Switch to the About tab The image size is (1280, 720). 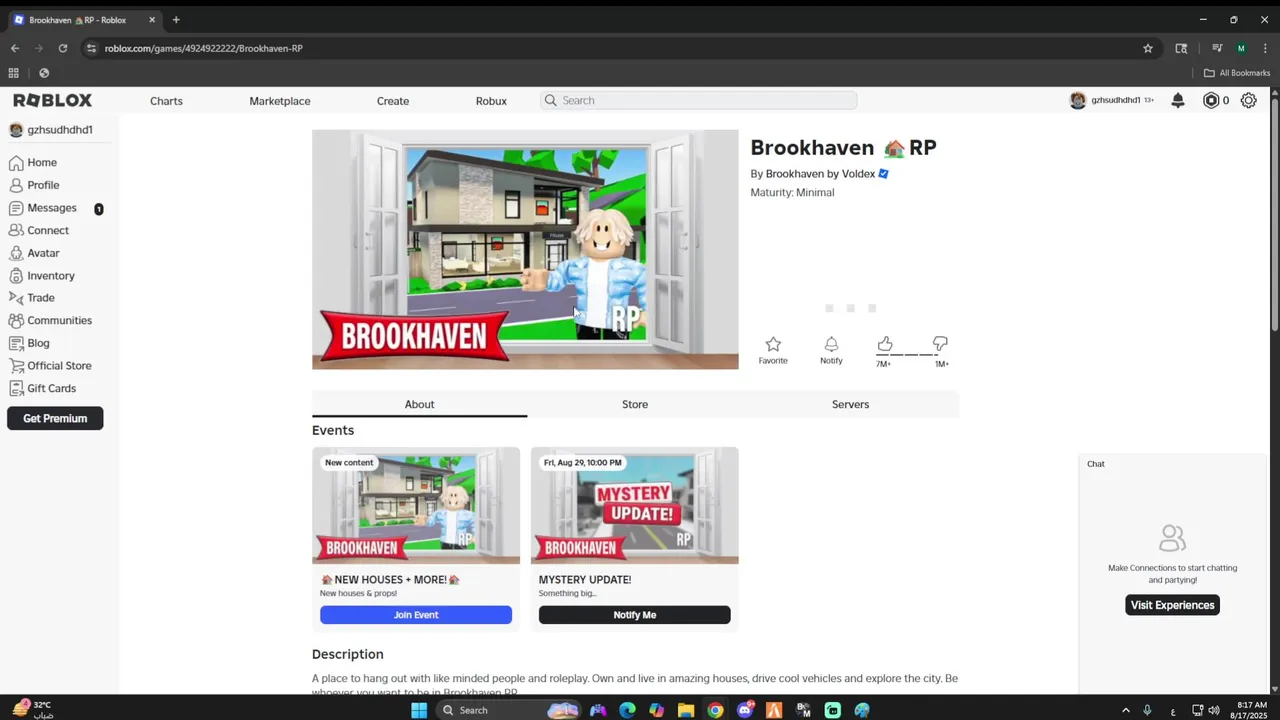point(419,404)
